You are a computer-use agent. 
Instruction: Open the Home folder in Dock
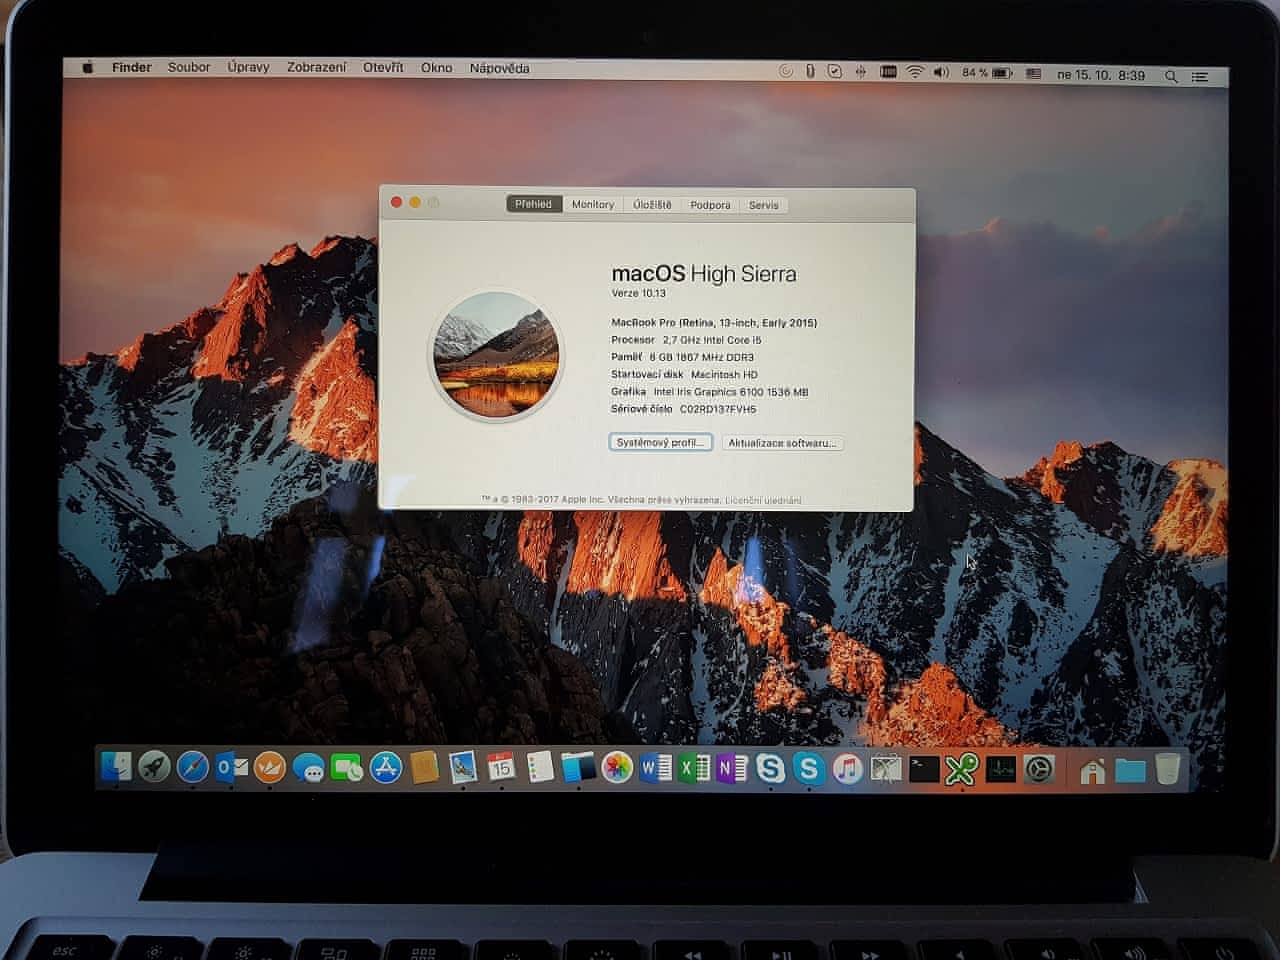[1092, 769]
